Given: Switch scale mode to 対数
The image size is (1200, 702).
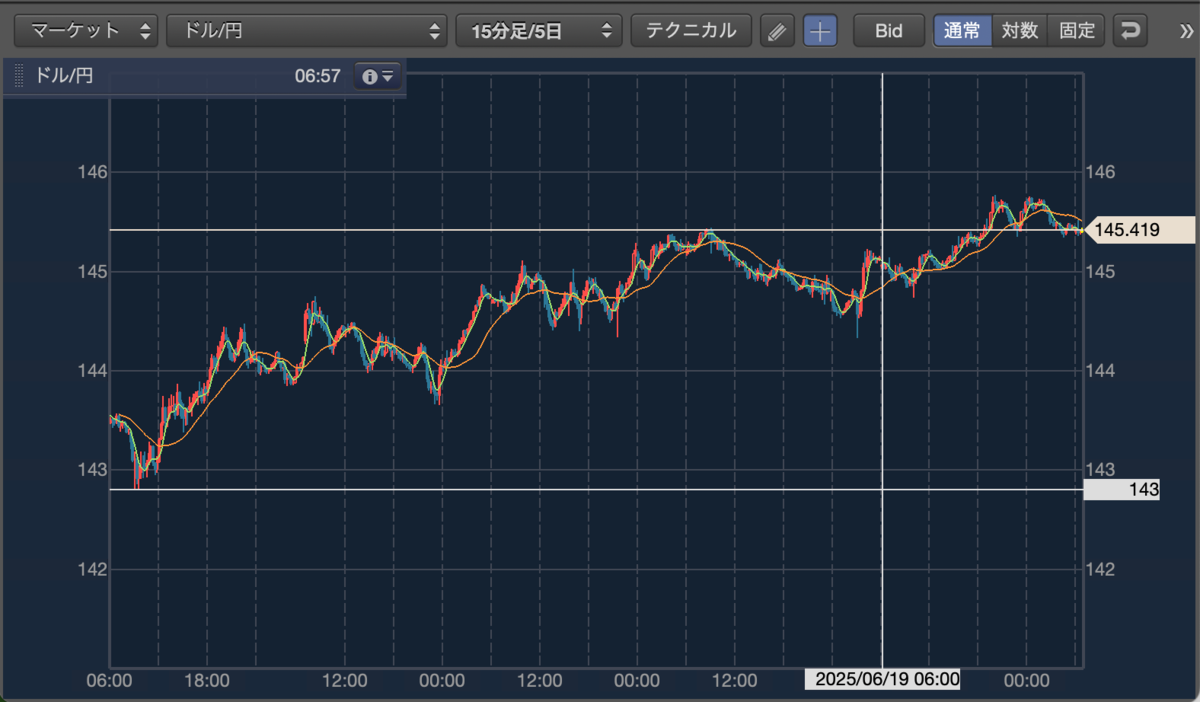Looking at the screenshot, I should pos(1019,30).
